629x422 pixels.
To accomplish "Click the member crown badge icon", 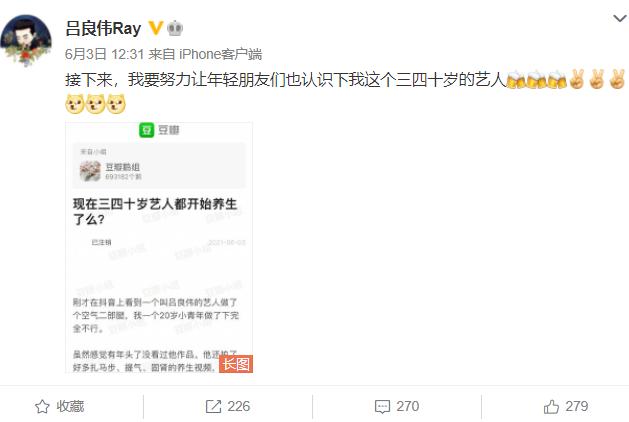I will 174,28.
